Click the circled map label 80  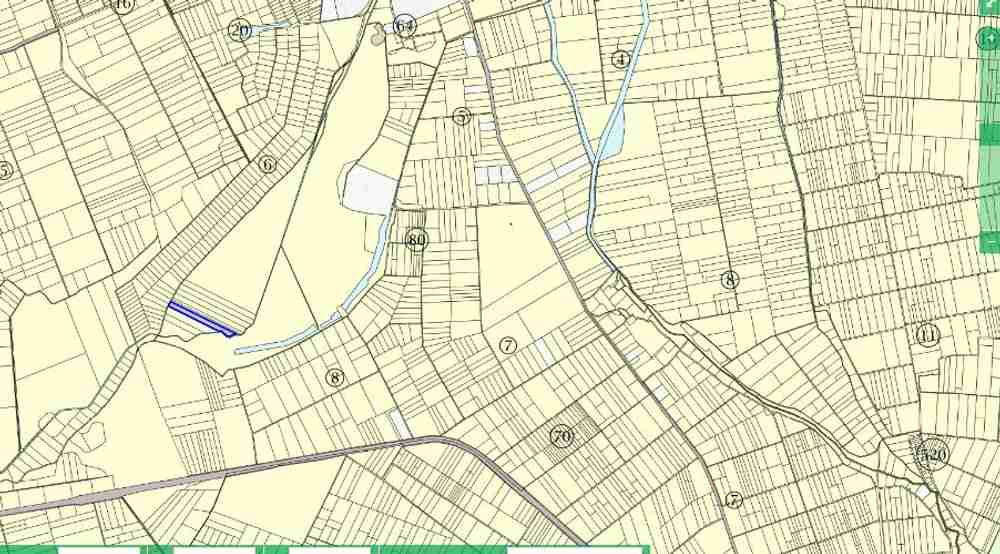416,240
